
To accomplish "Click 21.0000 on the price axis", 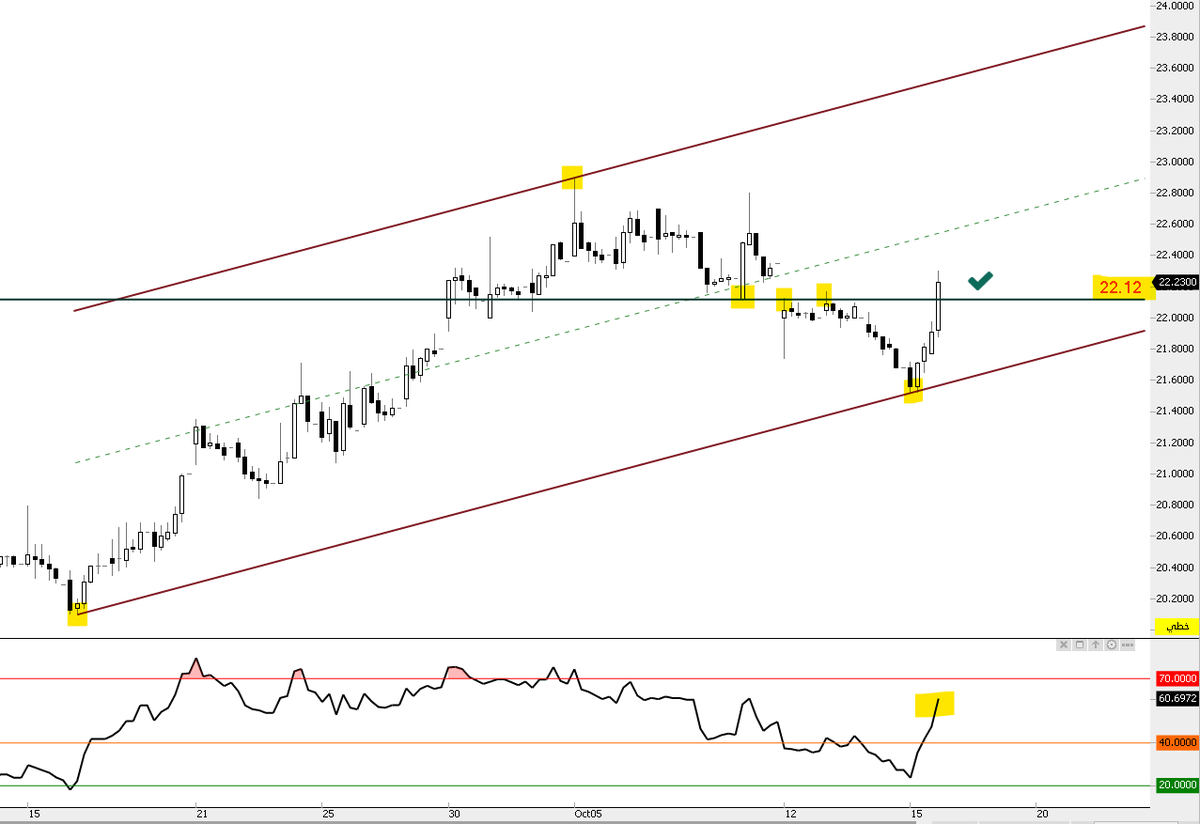I will click(x=1176, y=474).
